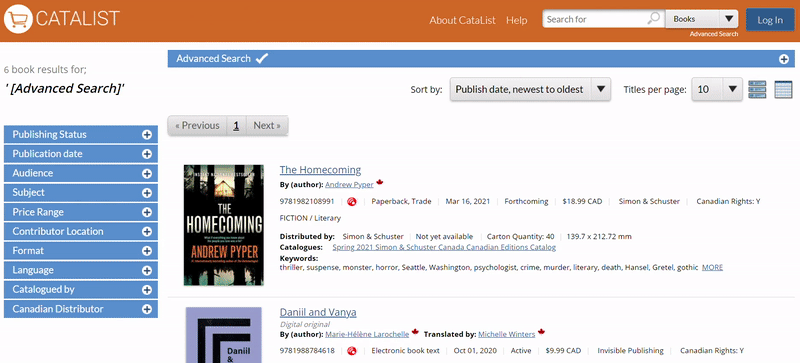Viewport: 800px width, 363px height.
Task: Open the Titles per page dropdown
Action: pos(716,89)
